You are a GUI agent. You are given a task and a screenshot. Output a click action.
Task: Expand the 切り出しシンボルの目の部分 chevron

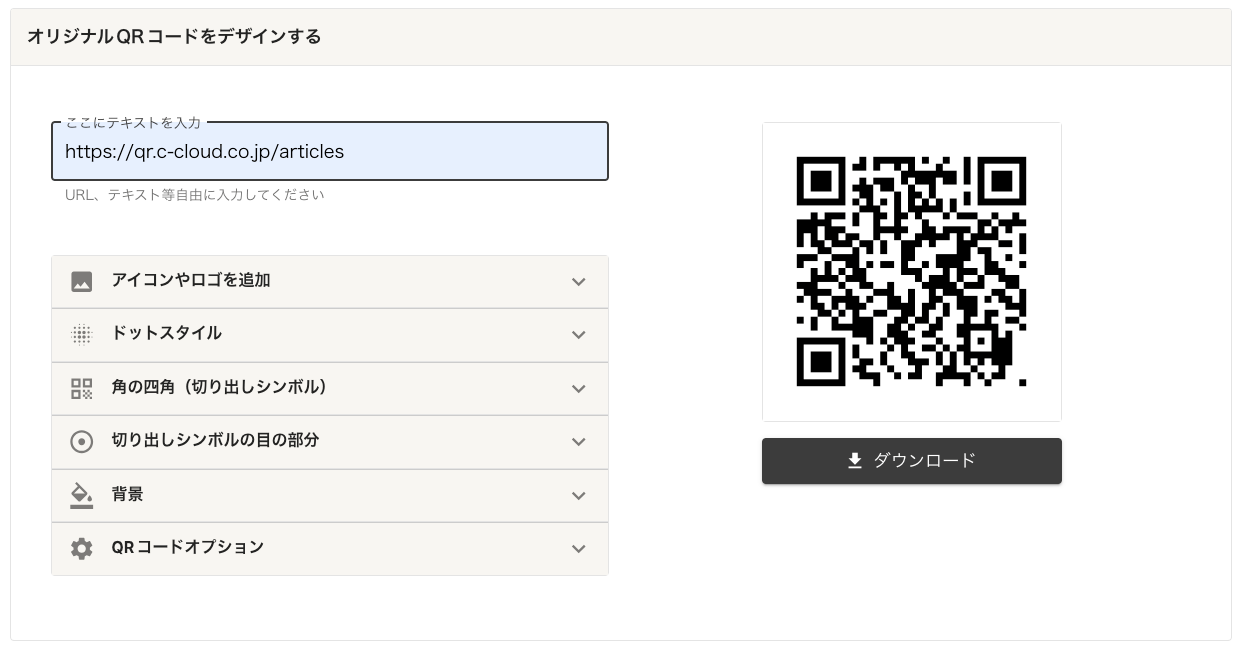pos(579,442)
